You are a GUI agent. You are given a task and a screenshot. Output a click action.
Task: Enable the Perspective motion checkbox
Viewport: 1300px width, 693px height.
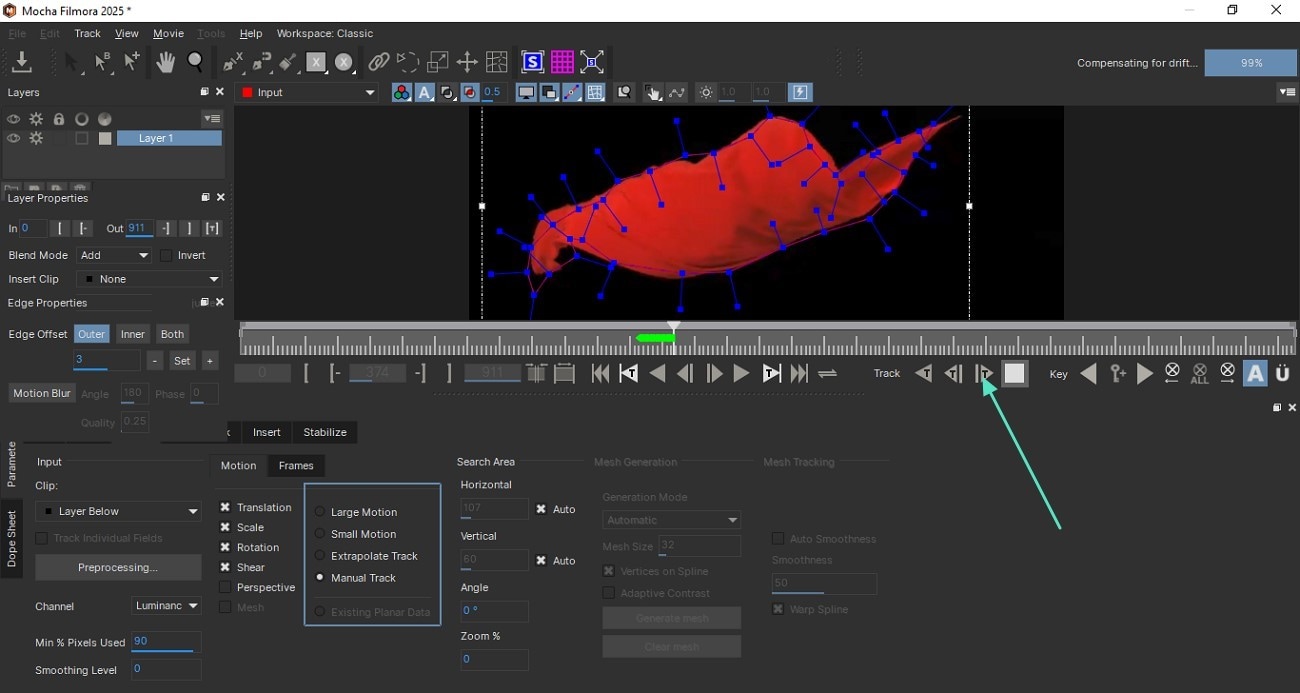pyautogui.click(x=225, y=587)
